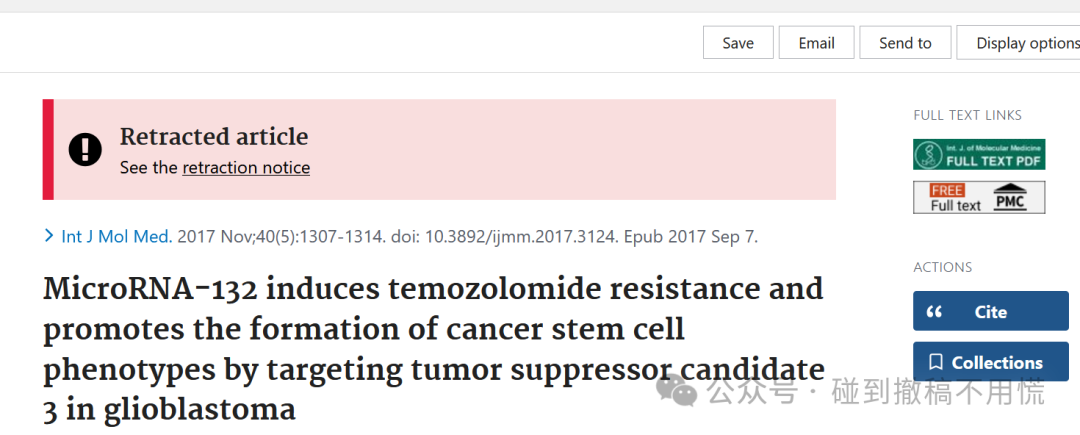Viewport: 1080px width, 435px height.
Task: Click the FULL TEXT LINKS section label
Action: click(x=967, y=116)
